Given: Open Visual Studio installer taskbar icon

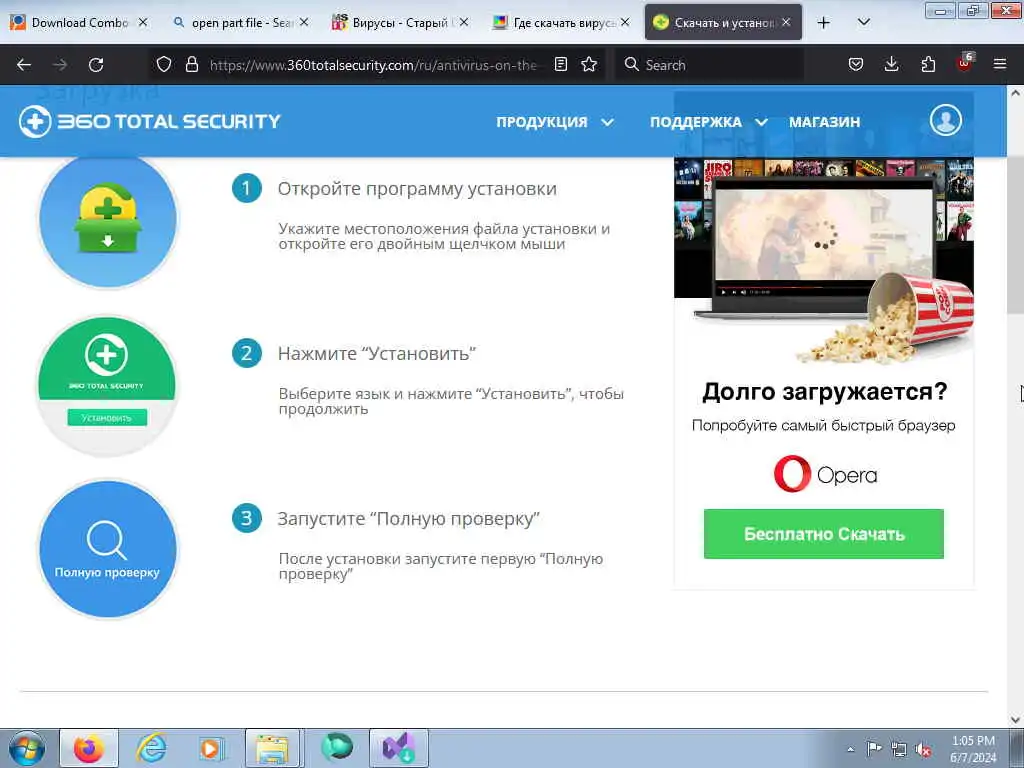Looking at the screenshot, I should pyautogui.click(x=398, y=748).
